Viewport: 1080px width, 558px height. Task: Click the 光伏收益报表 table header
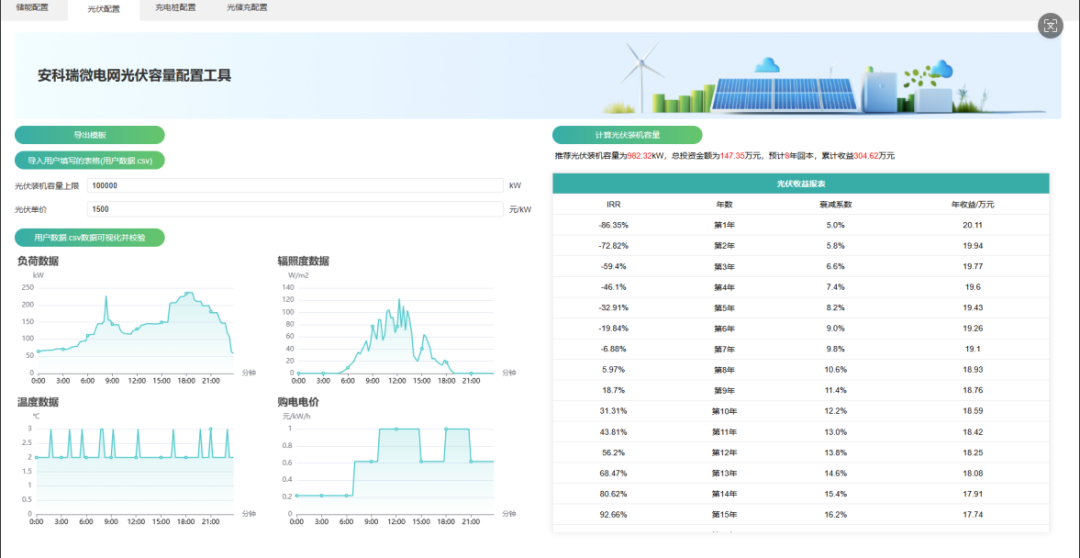pyautogui.click(x=801, y=184)
